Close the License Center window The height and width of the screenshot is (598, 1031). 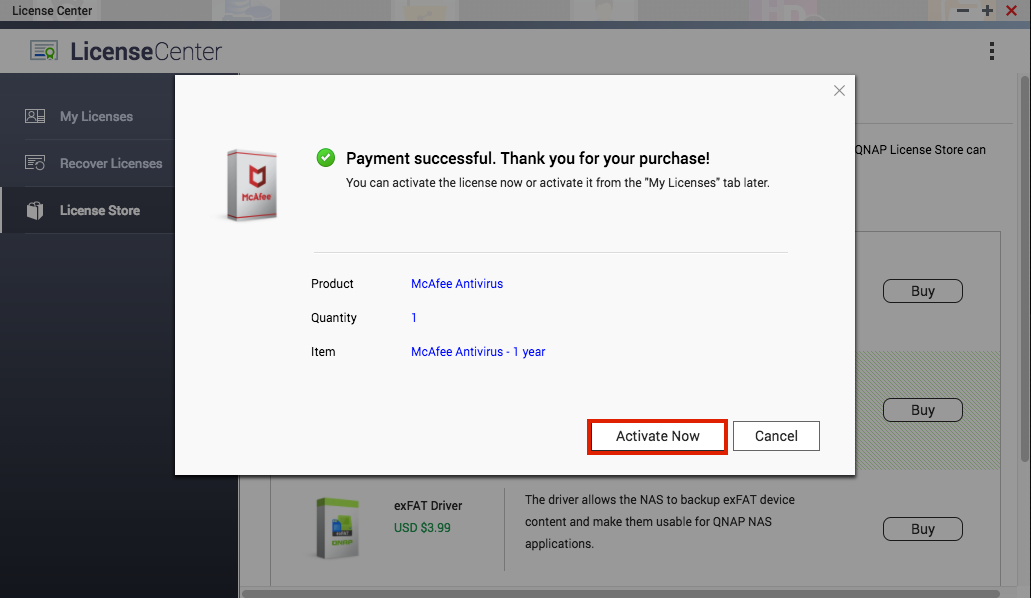pos(1011,11)
